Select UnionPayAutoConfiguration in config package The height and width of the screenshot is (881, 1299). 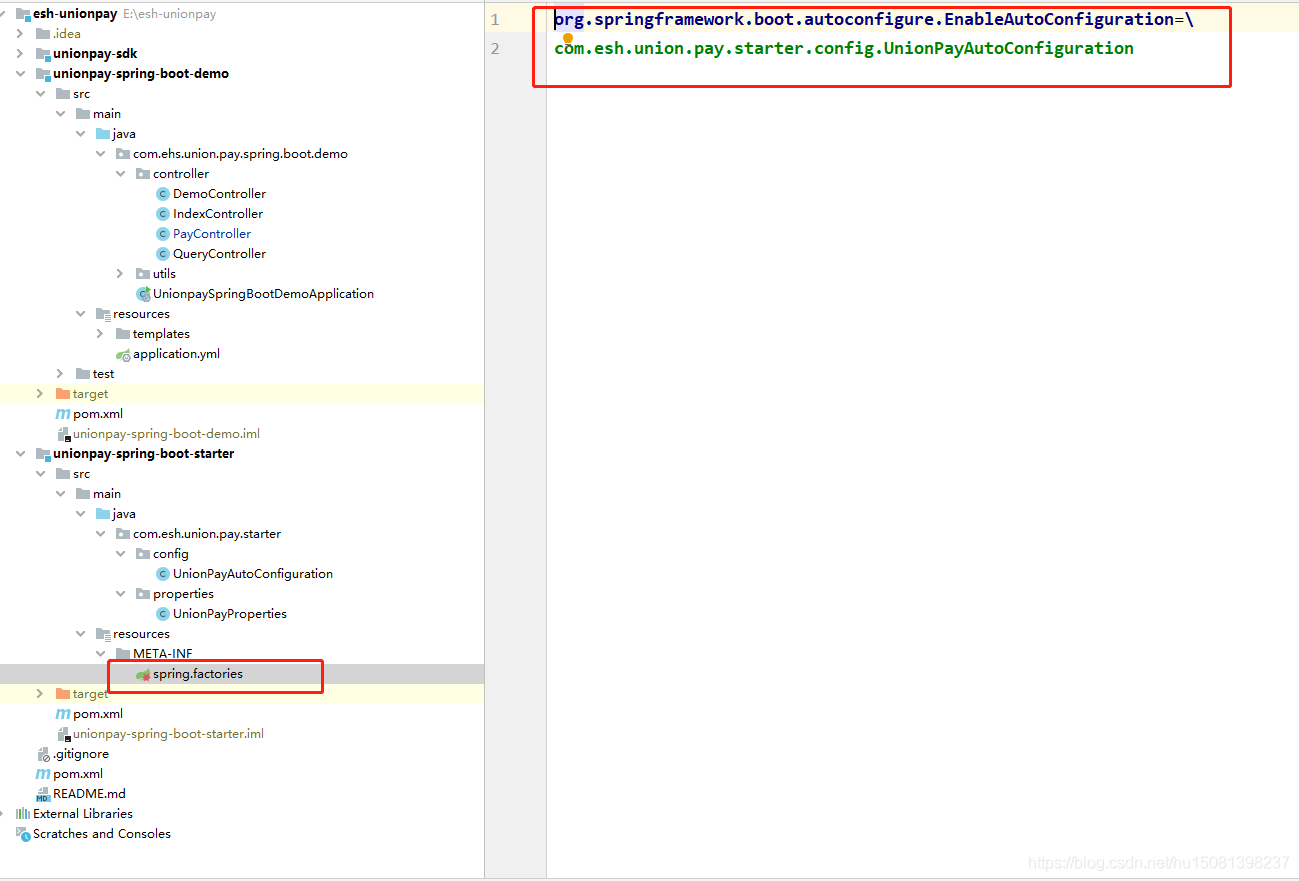pos(253,574)
